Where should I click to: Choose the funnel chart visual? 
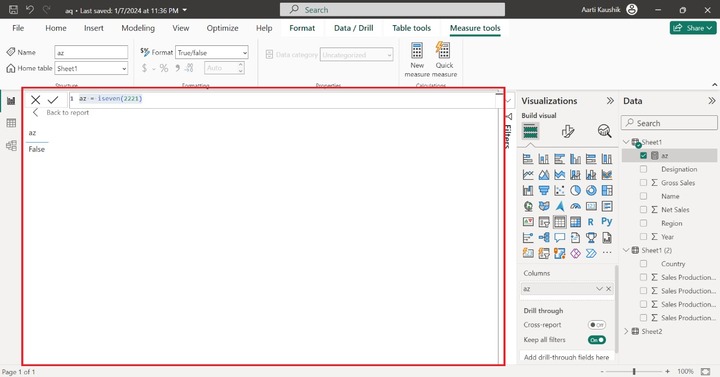click(x=544, y=190)
